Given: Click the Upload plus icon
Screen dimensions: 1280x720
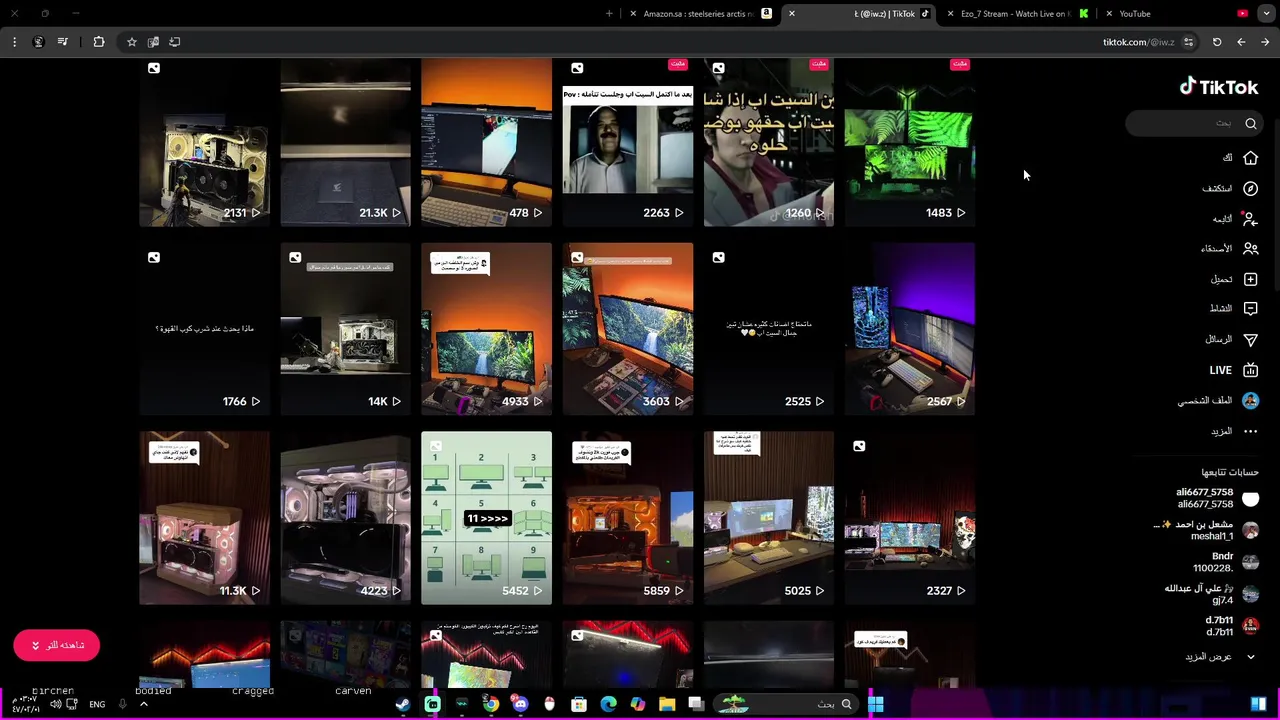Looking at the screenshot, I should tap(1250, 279).
